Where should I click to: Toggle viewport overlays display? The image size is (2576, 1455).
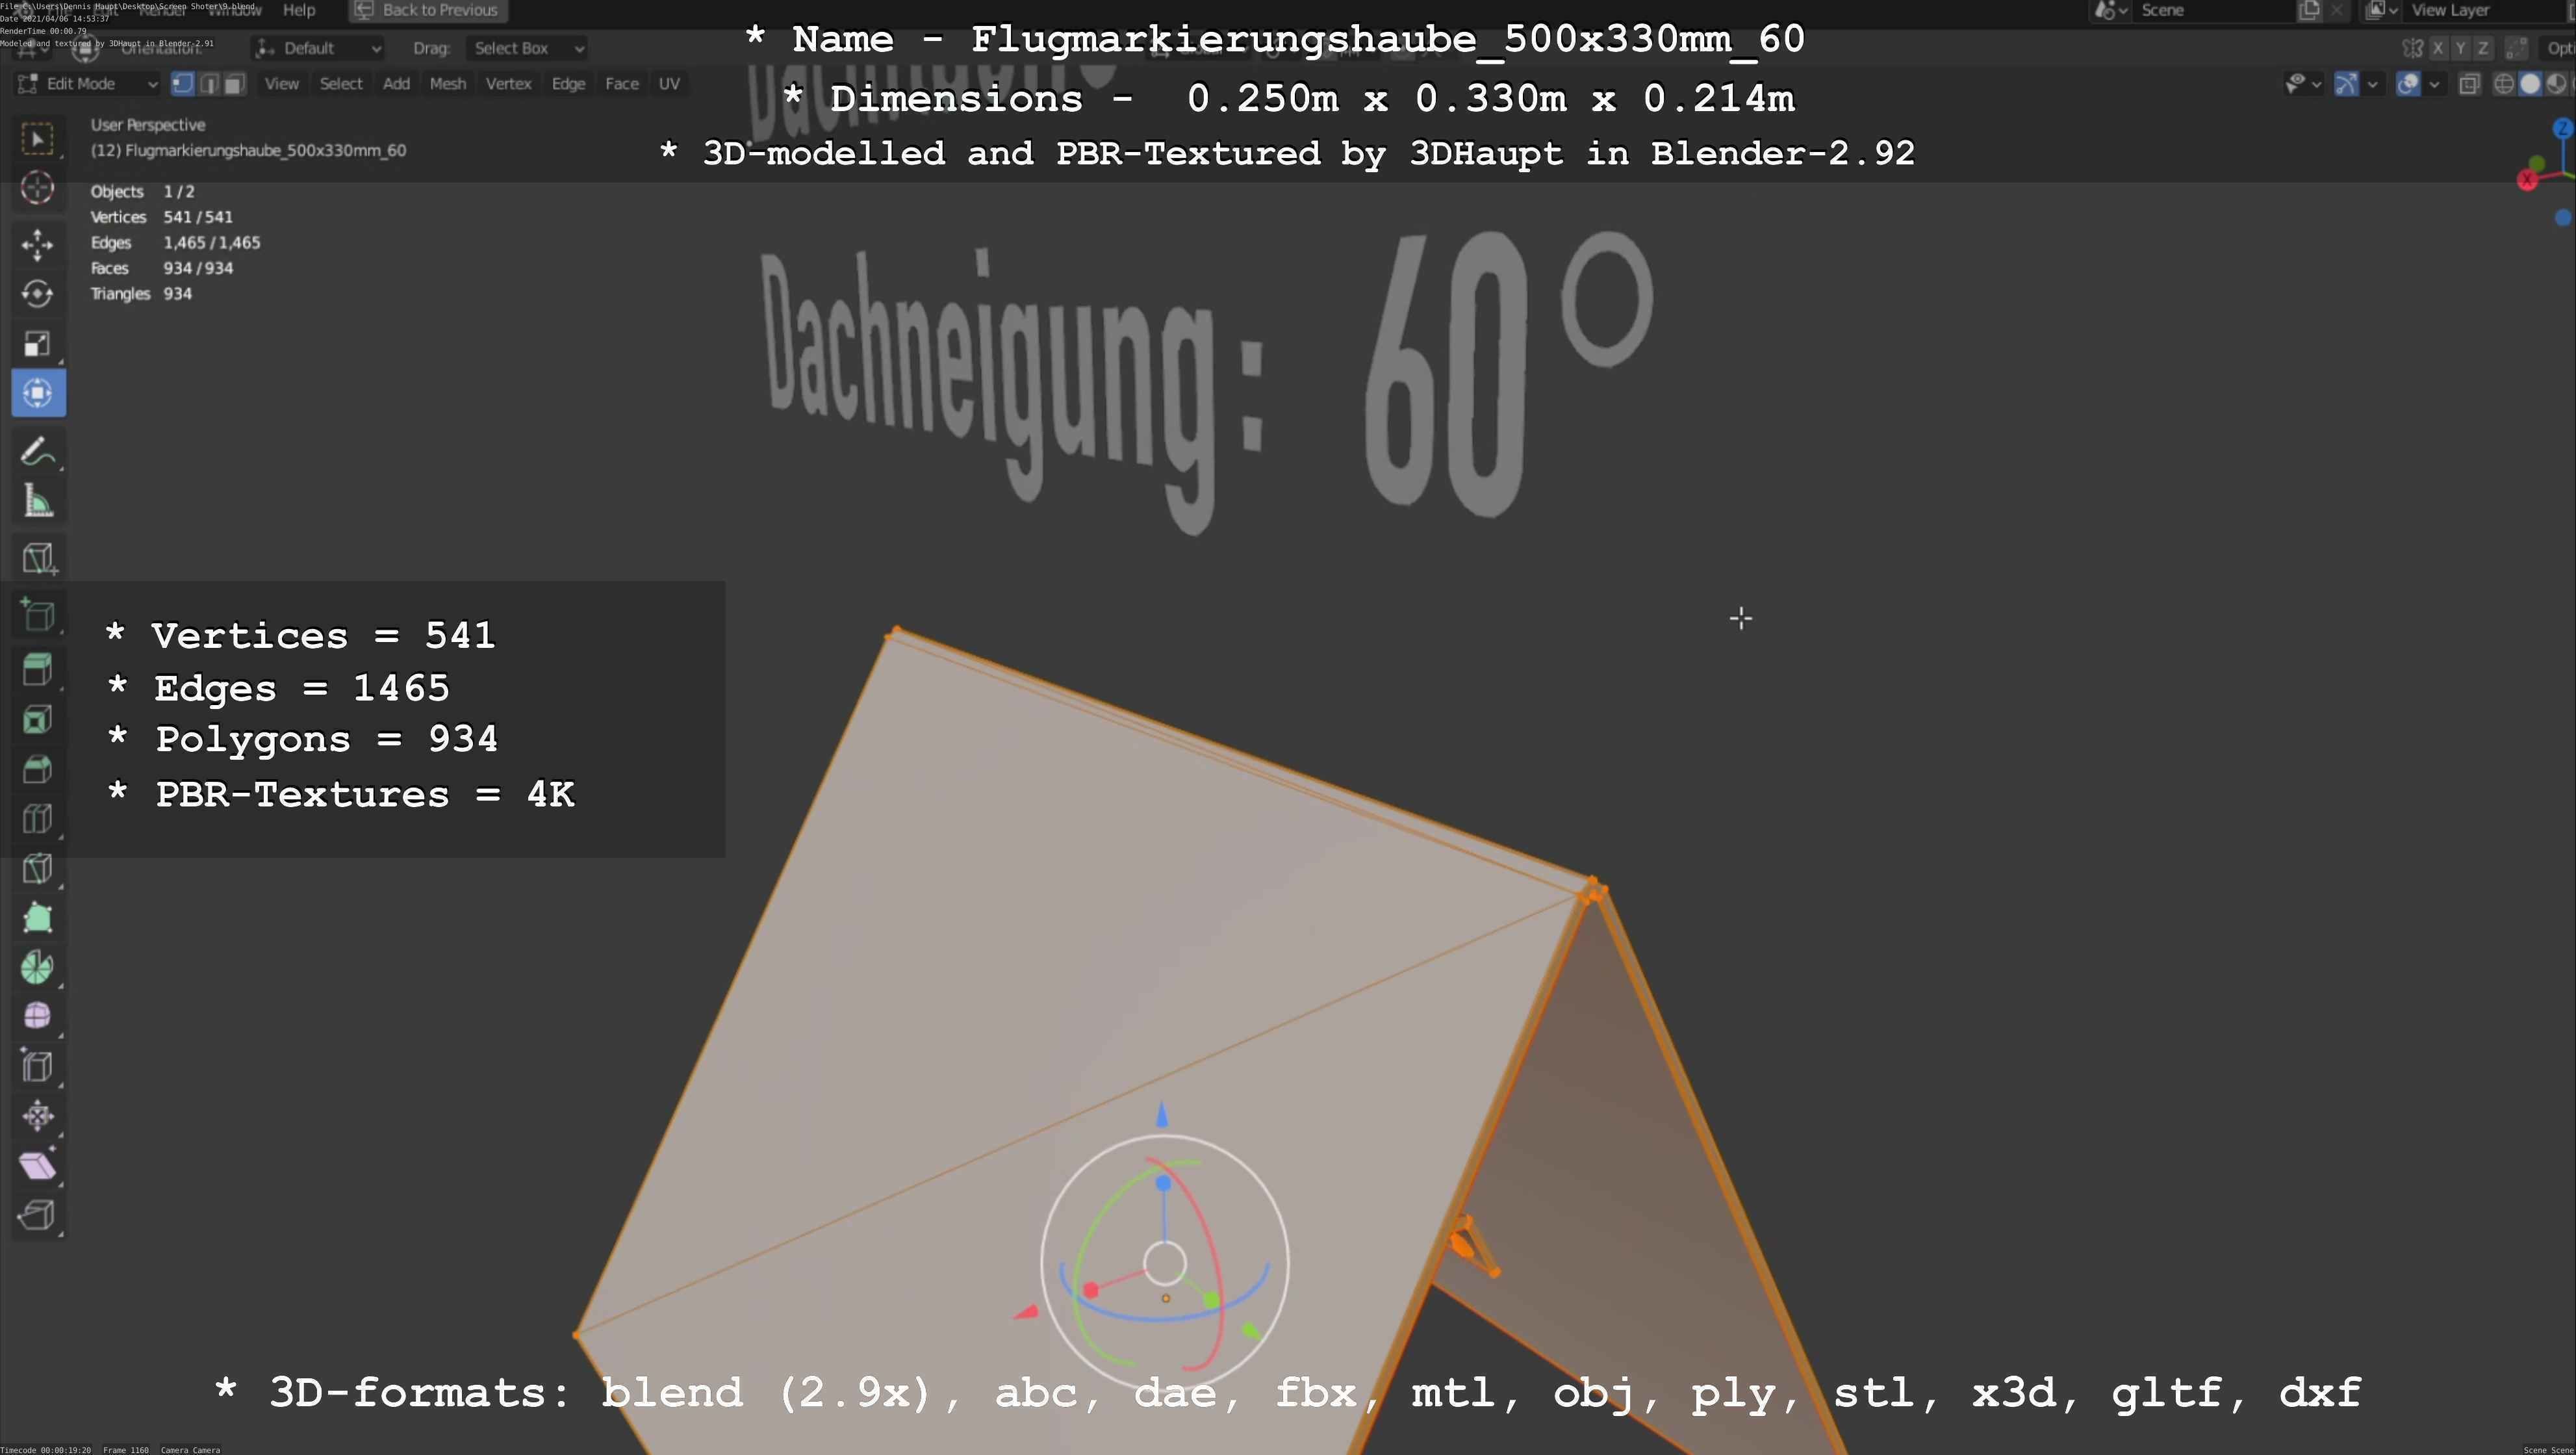[2408, 84]
